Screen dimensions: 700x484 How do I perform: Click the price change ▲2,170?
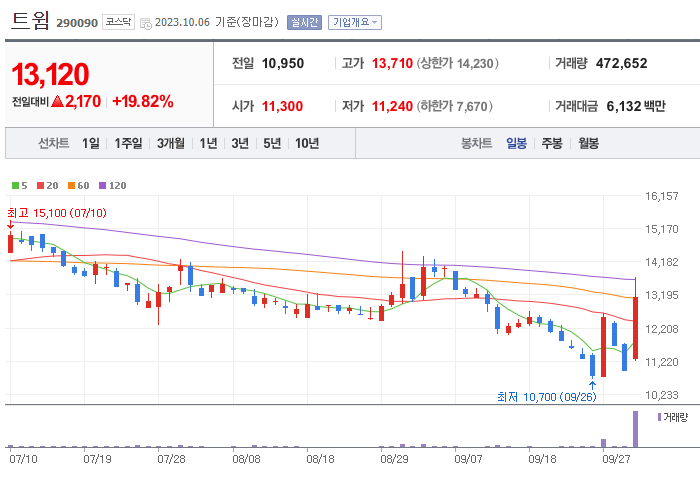pyautogui.click(x=76, y=102)
